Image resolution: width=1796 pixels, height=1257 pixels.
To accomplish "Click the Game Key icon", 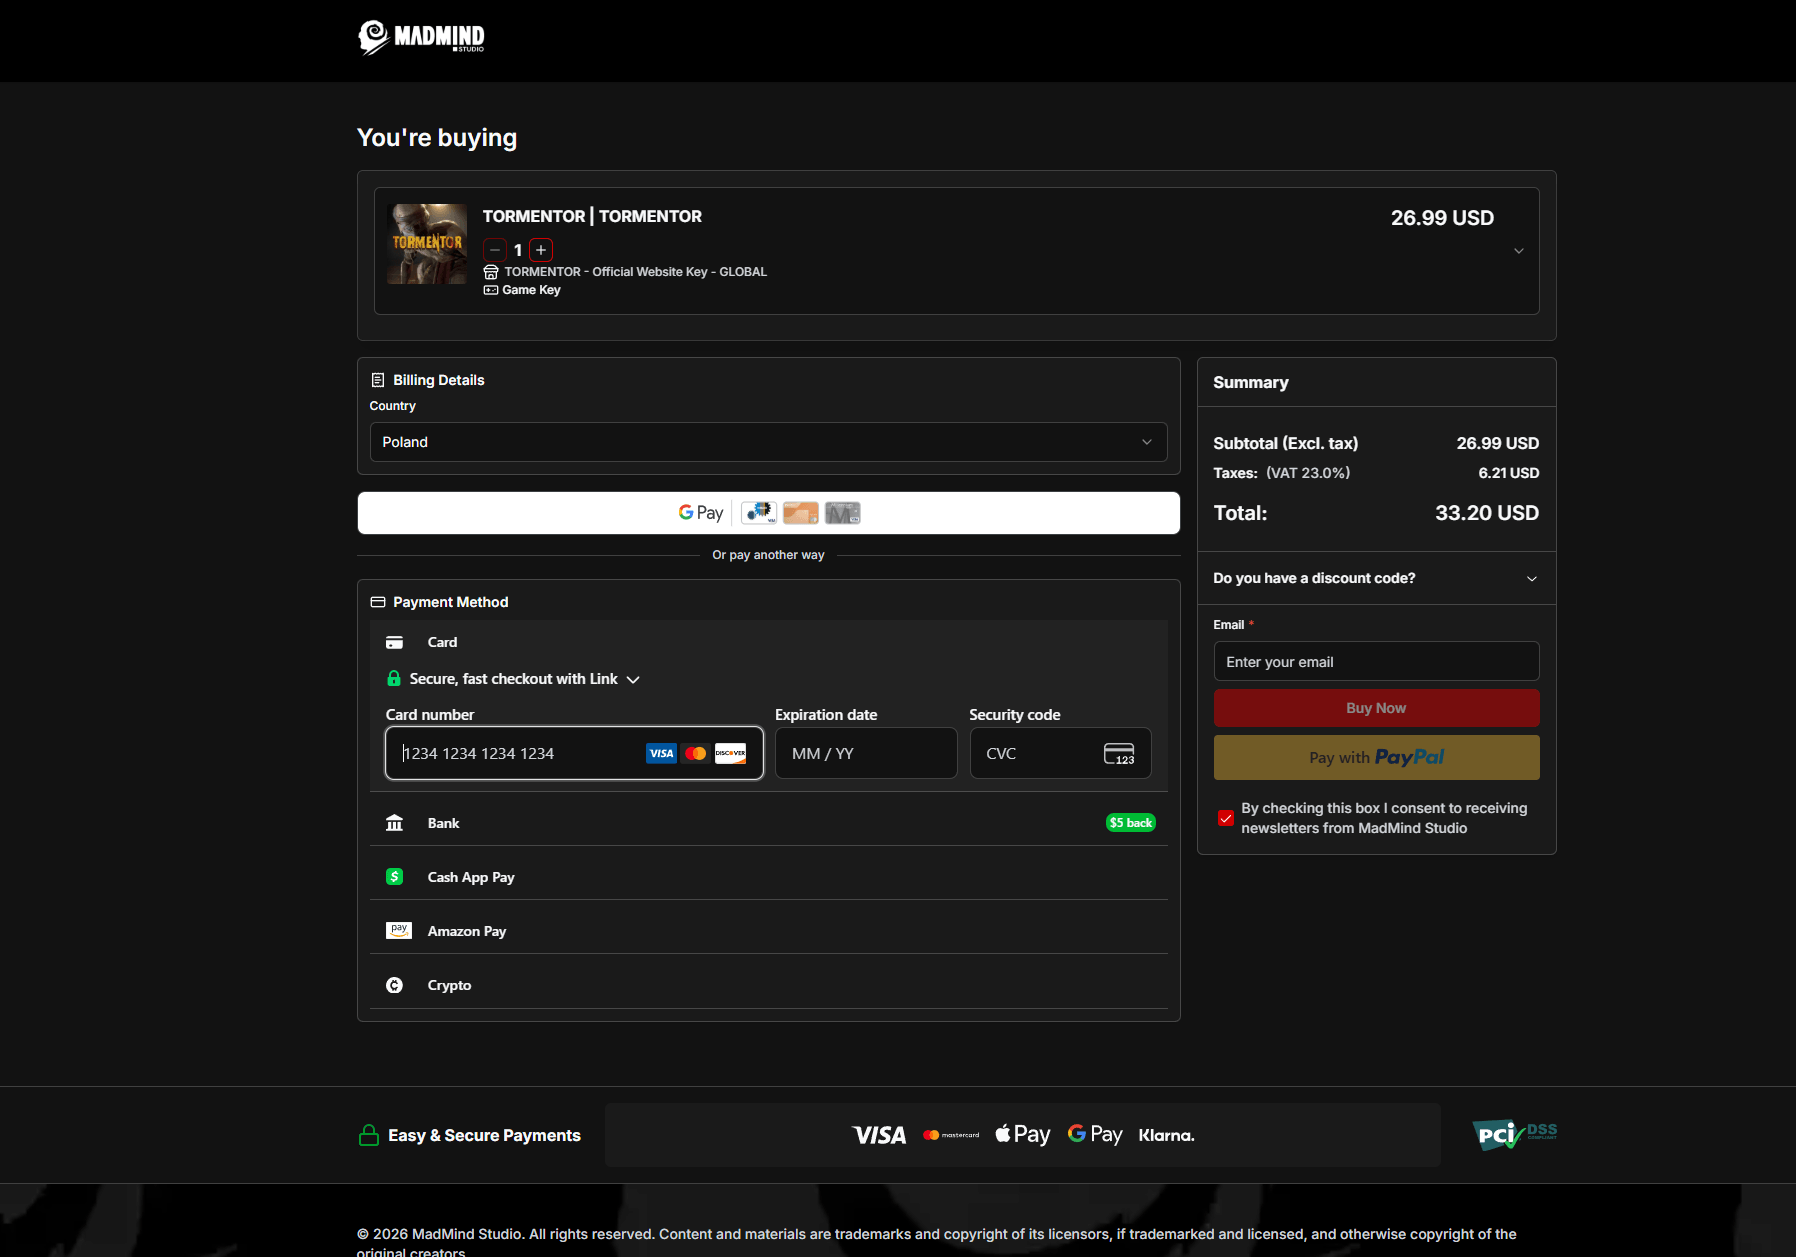I will 491,290.
